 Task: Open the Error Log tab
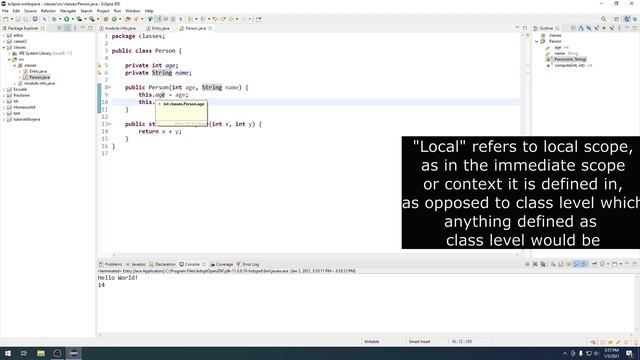(x=248, y=264)
